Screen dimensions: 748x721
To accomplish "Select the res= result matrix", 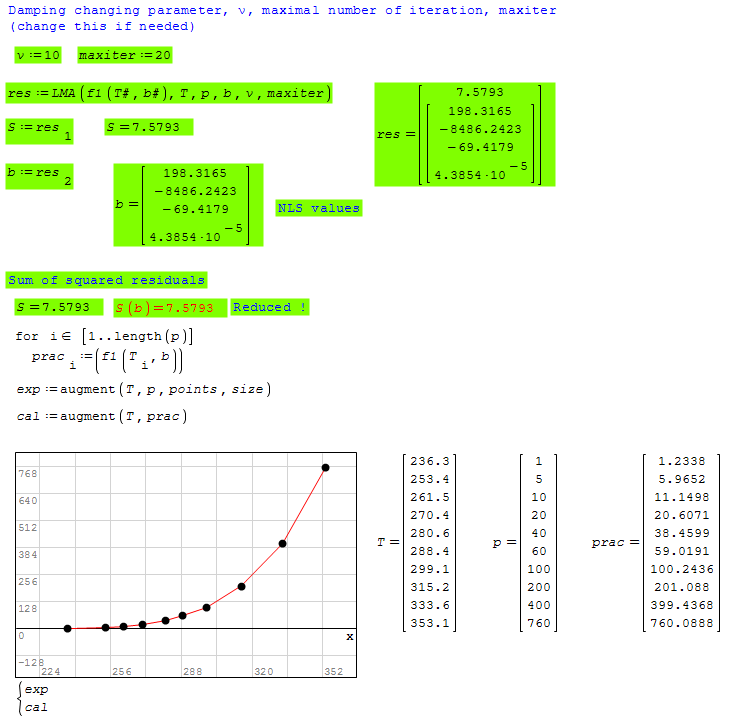I will click(464, 134).
